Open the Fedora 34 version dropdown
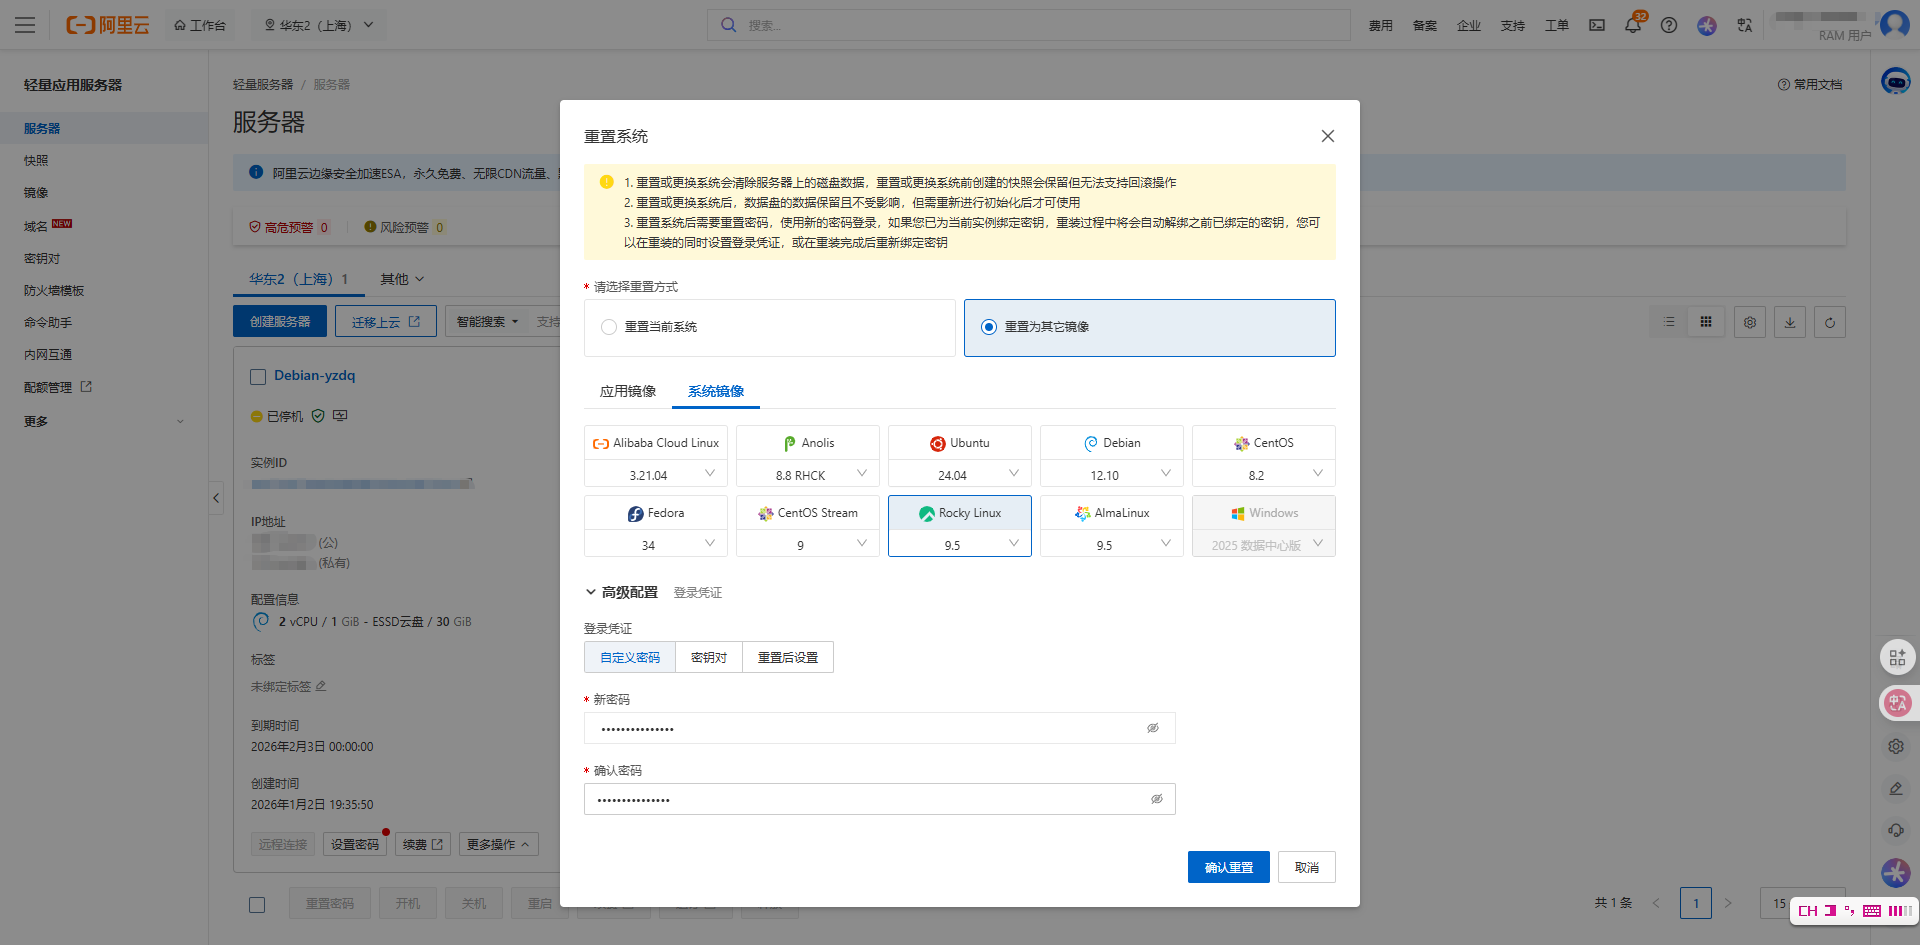Viewport: 1920px width, 945px height. (x=656, y=544)
